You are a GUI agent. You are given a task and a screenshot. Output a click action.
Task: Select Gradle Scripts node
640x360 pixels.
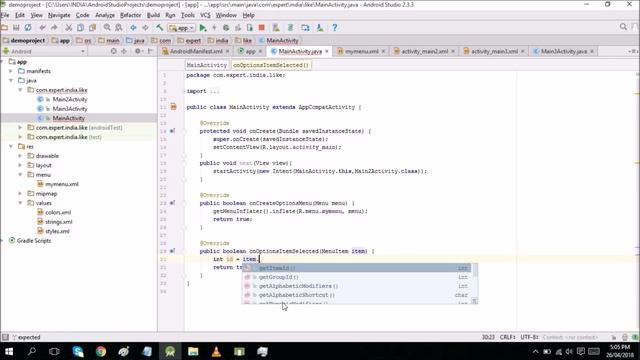[34, 240]
